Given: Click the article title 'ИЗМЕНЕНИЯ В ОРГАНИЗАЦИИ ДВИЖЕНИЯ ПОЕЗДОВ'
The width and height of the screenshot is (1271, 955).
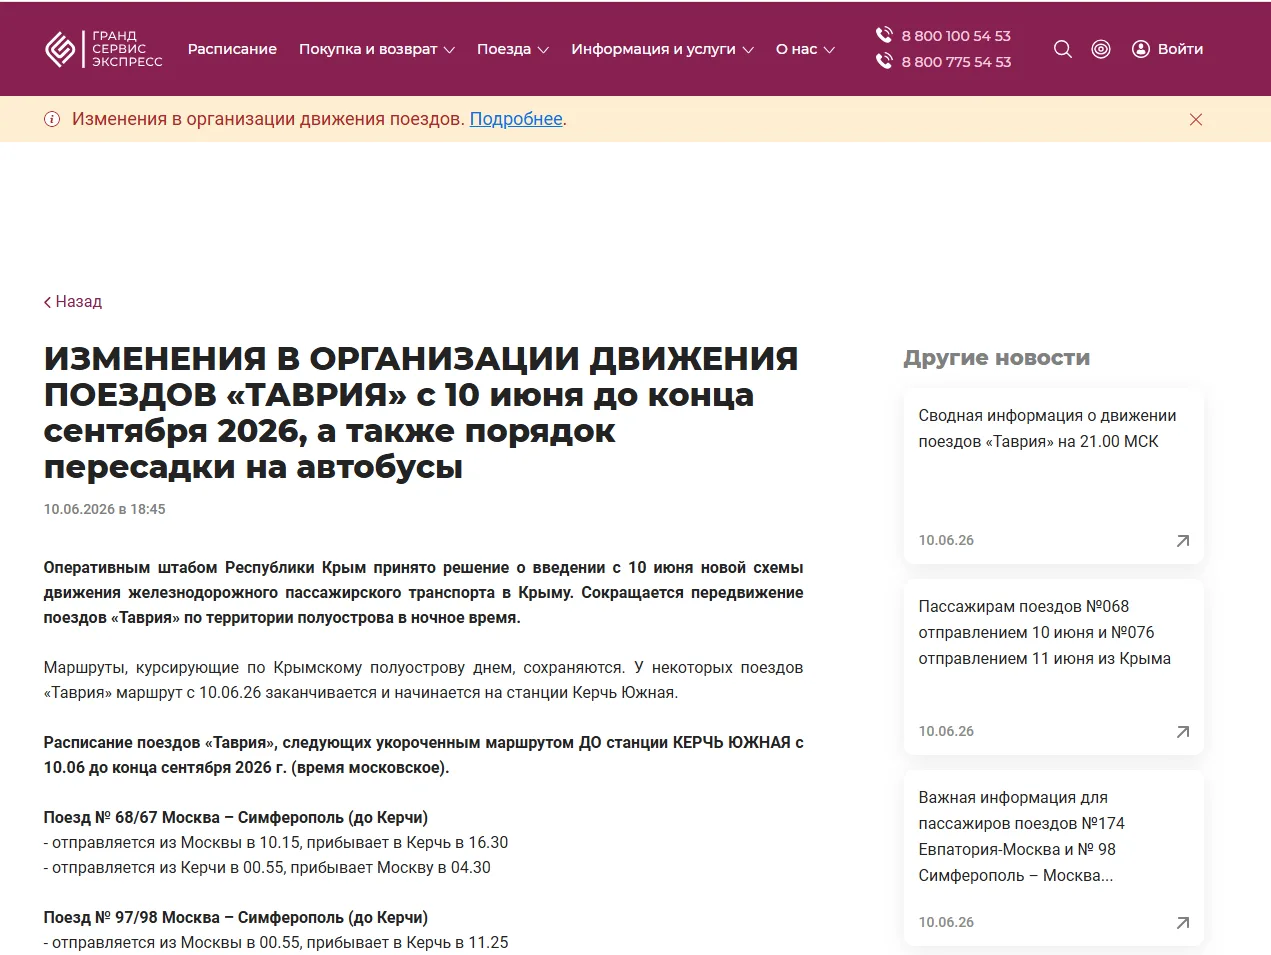Looking at the screenshot, I should click(421, 412).
